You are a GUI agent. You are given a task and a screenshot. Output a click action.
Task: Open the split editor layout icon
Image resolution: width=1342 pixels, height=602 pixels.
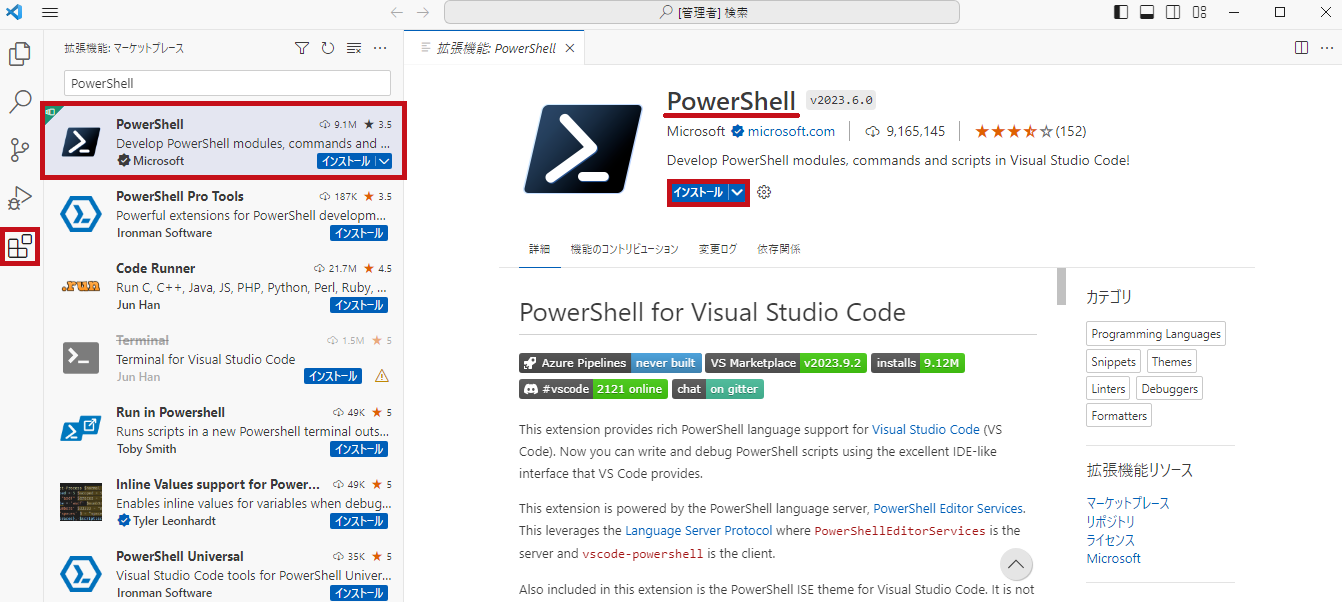1301,47
